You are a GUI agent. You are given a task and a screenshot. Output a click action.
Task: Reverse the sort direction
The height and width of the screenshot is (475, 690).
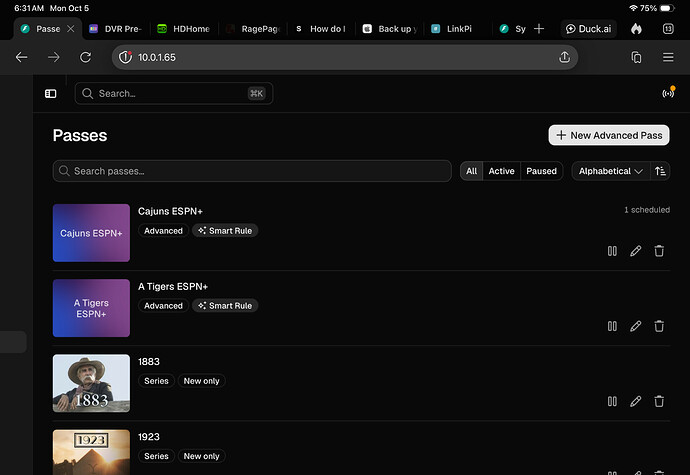(x=660, y=171)
